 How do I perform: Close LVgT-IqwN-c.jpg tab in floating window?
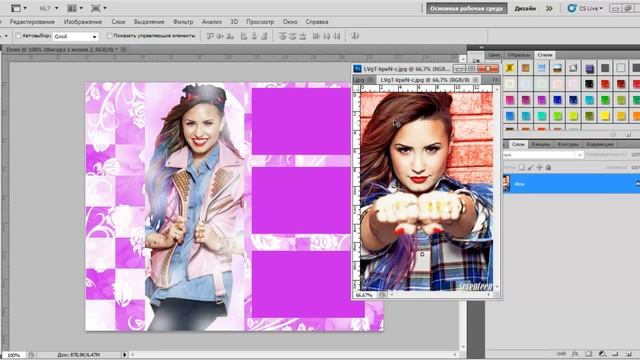coord(476,80)
